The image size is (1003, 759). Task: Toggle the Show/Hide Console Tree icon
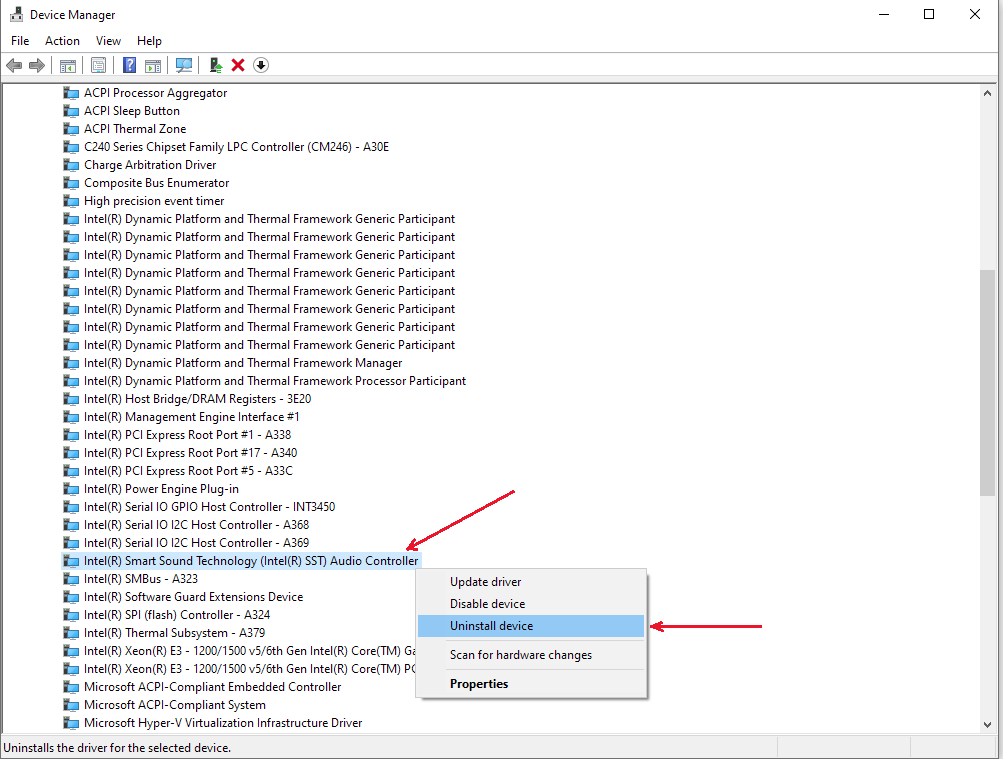click(68, 65)
